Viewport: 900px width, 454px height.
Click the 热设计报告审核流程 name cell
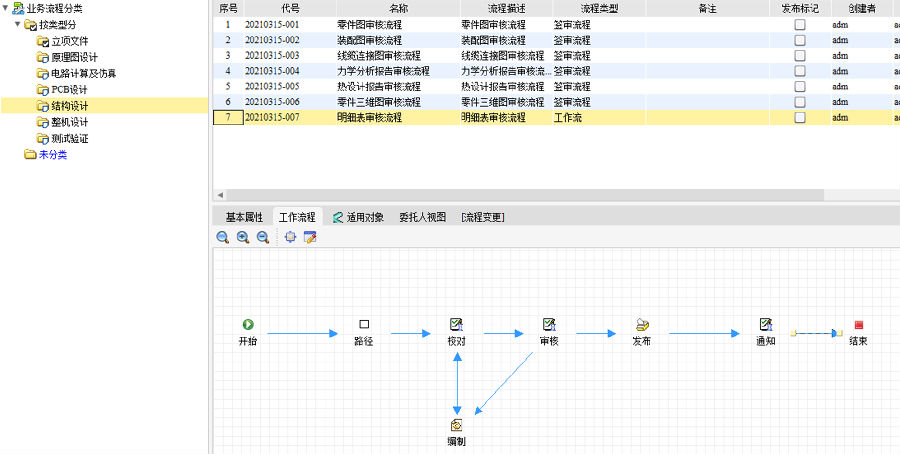click(x=398, y=87)
